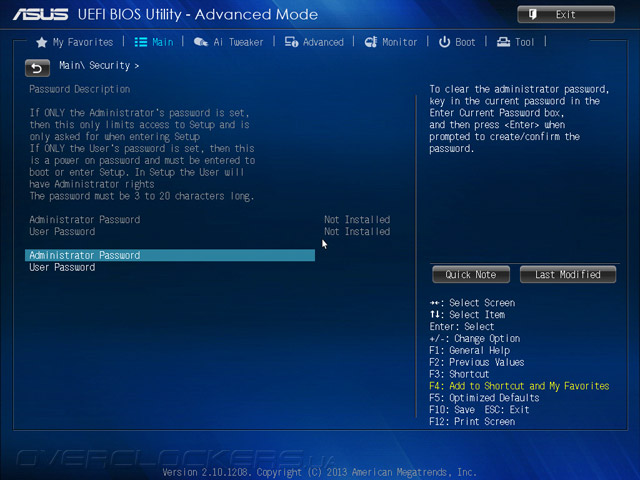
Task: Click User Password Not Installed status
Action: 357,231
